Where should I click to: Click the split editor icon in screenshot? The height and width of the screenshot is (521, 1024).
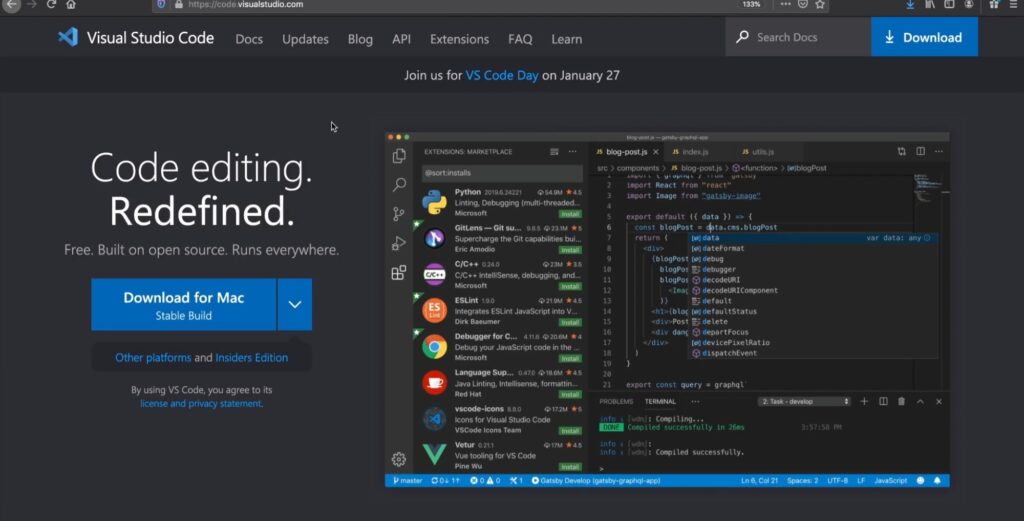(920, 151)
